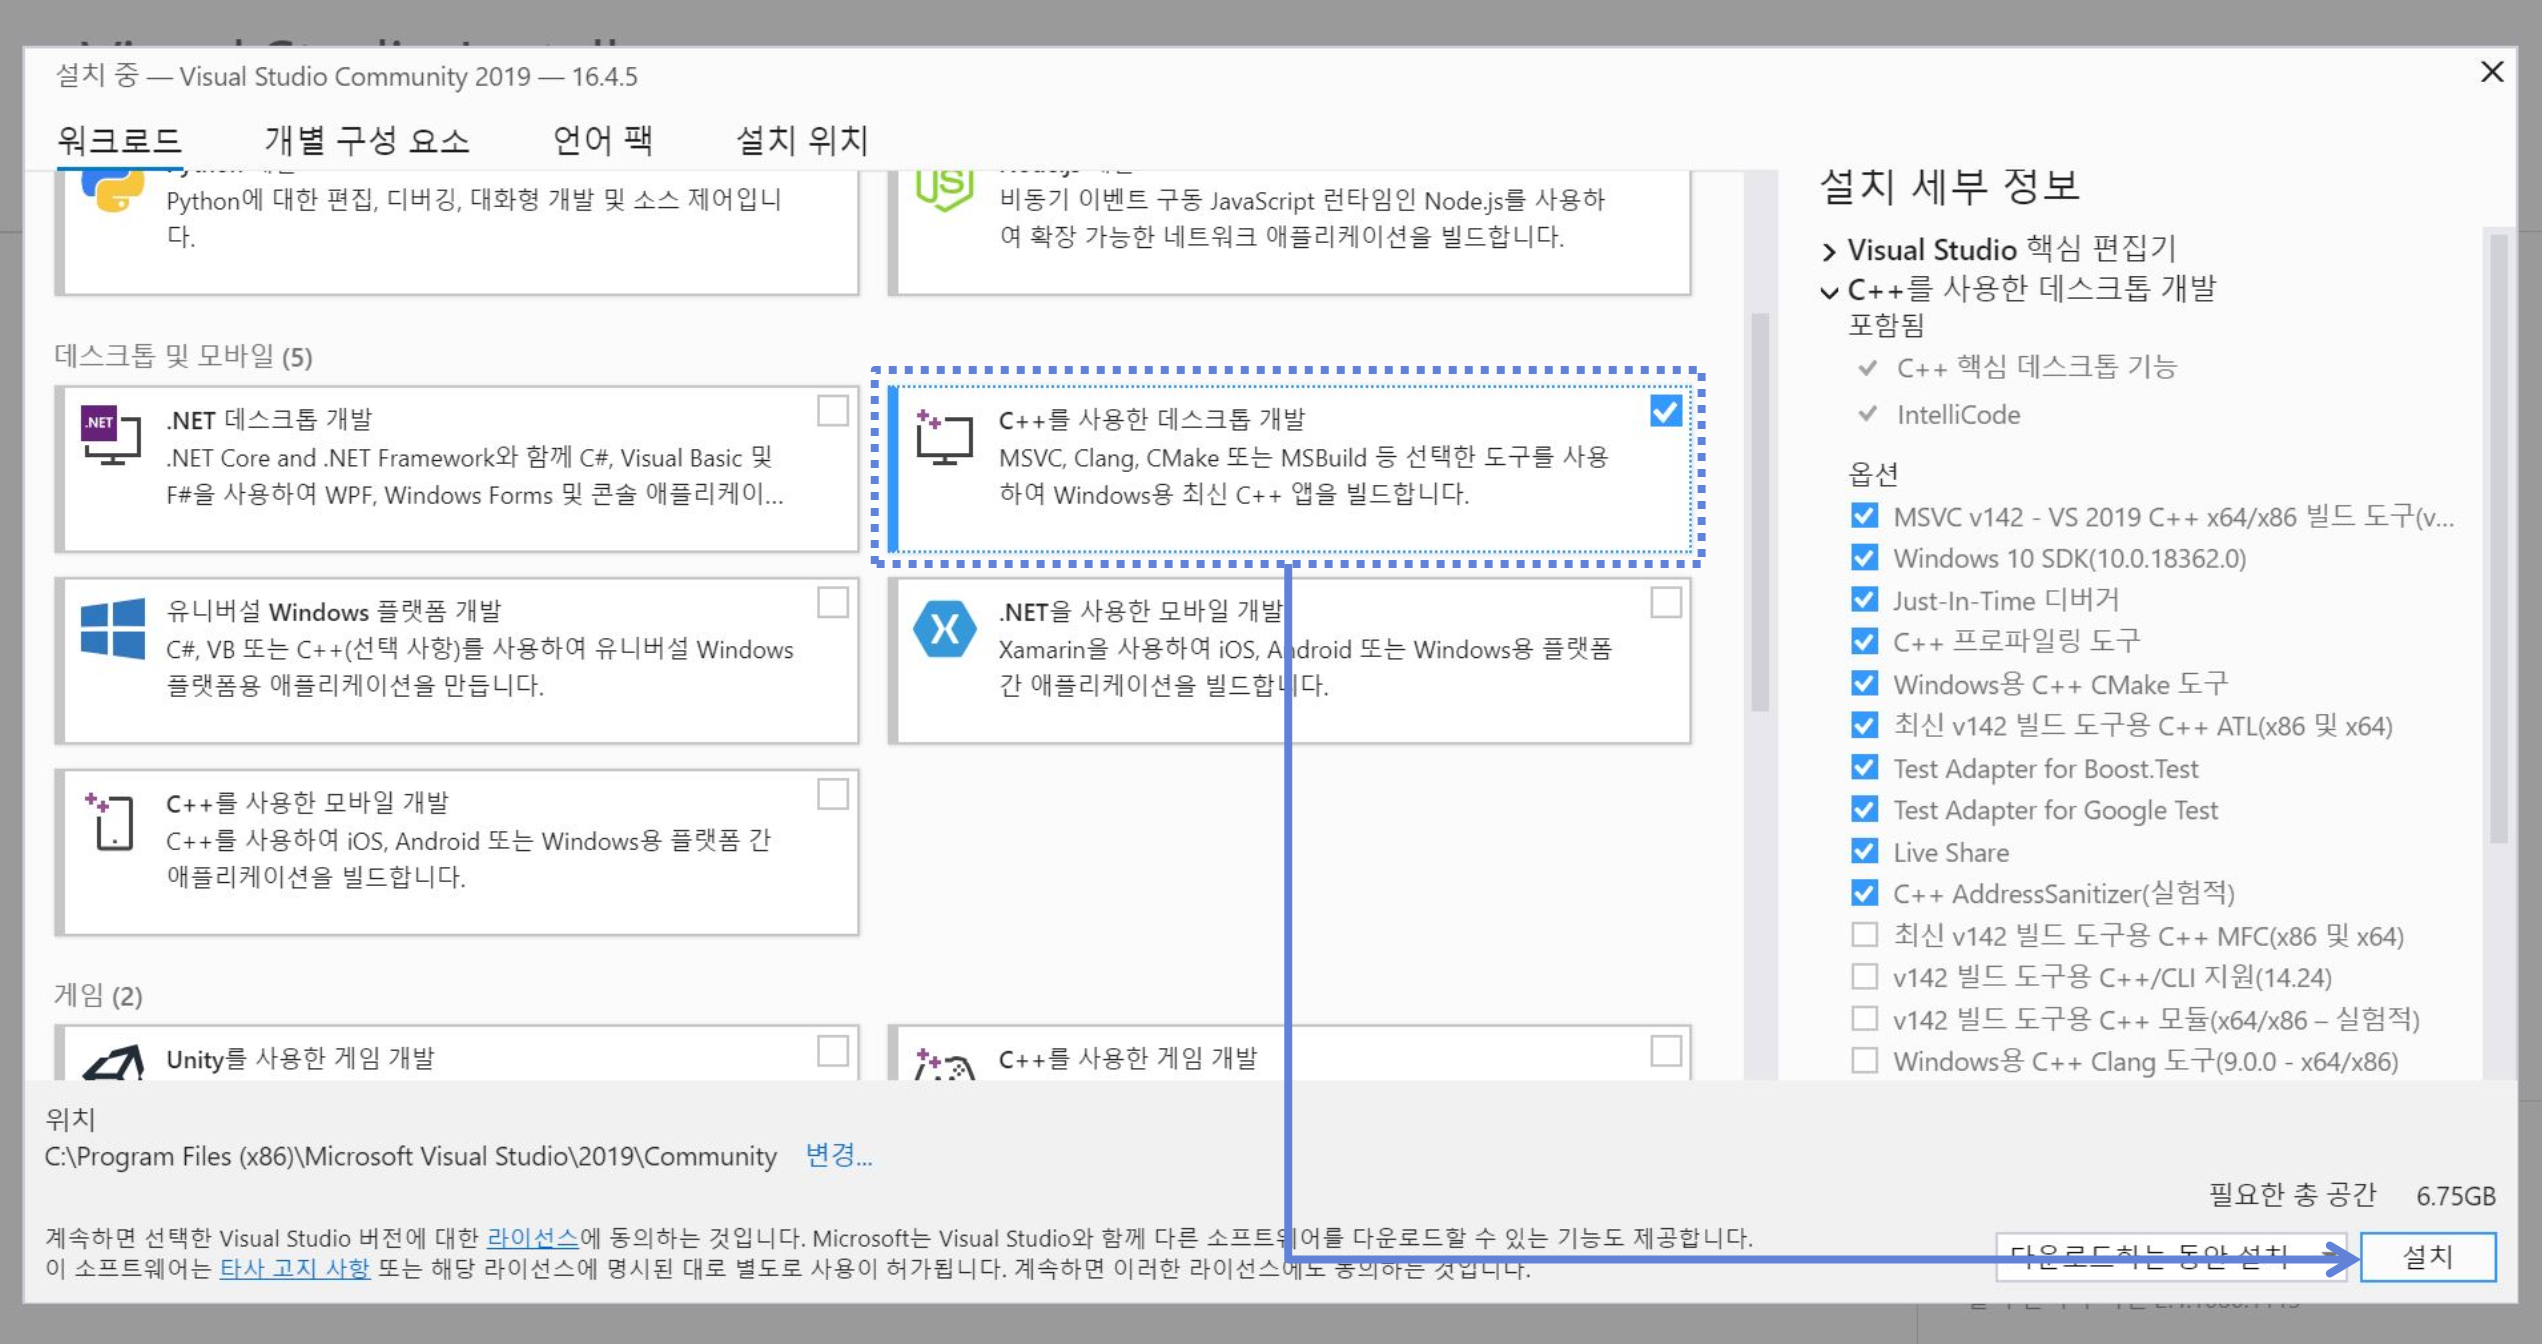Image resolution: width=2542 pixels, height=1344 pixels.
Task: Check the C++를 사용한 게임 개발 checkbox
Action: click(x=1666, y=1051)
